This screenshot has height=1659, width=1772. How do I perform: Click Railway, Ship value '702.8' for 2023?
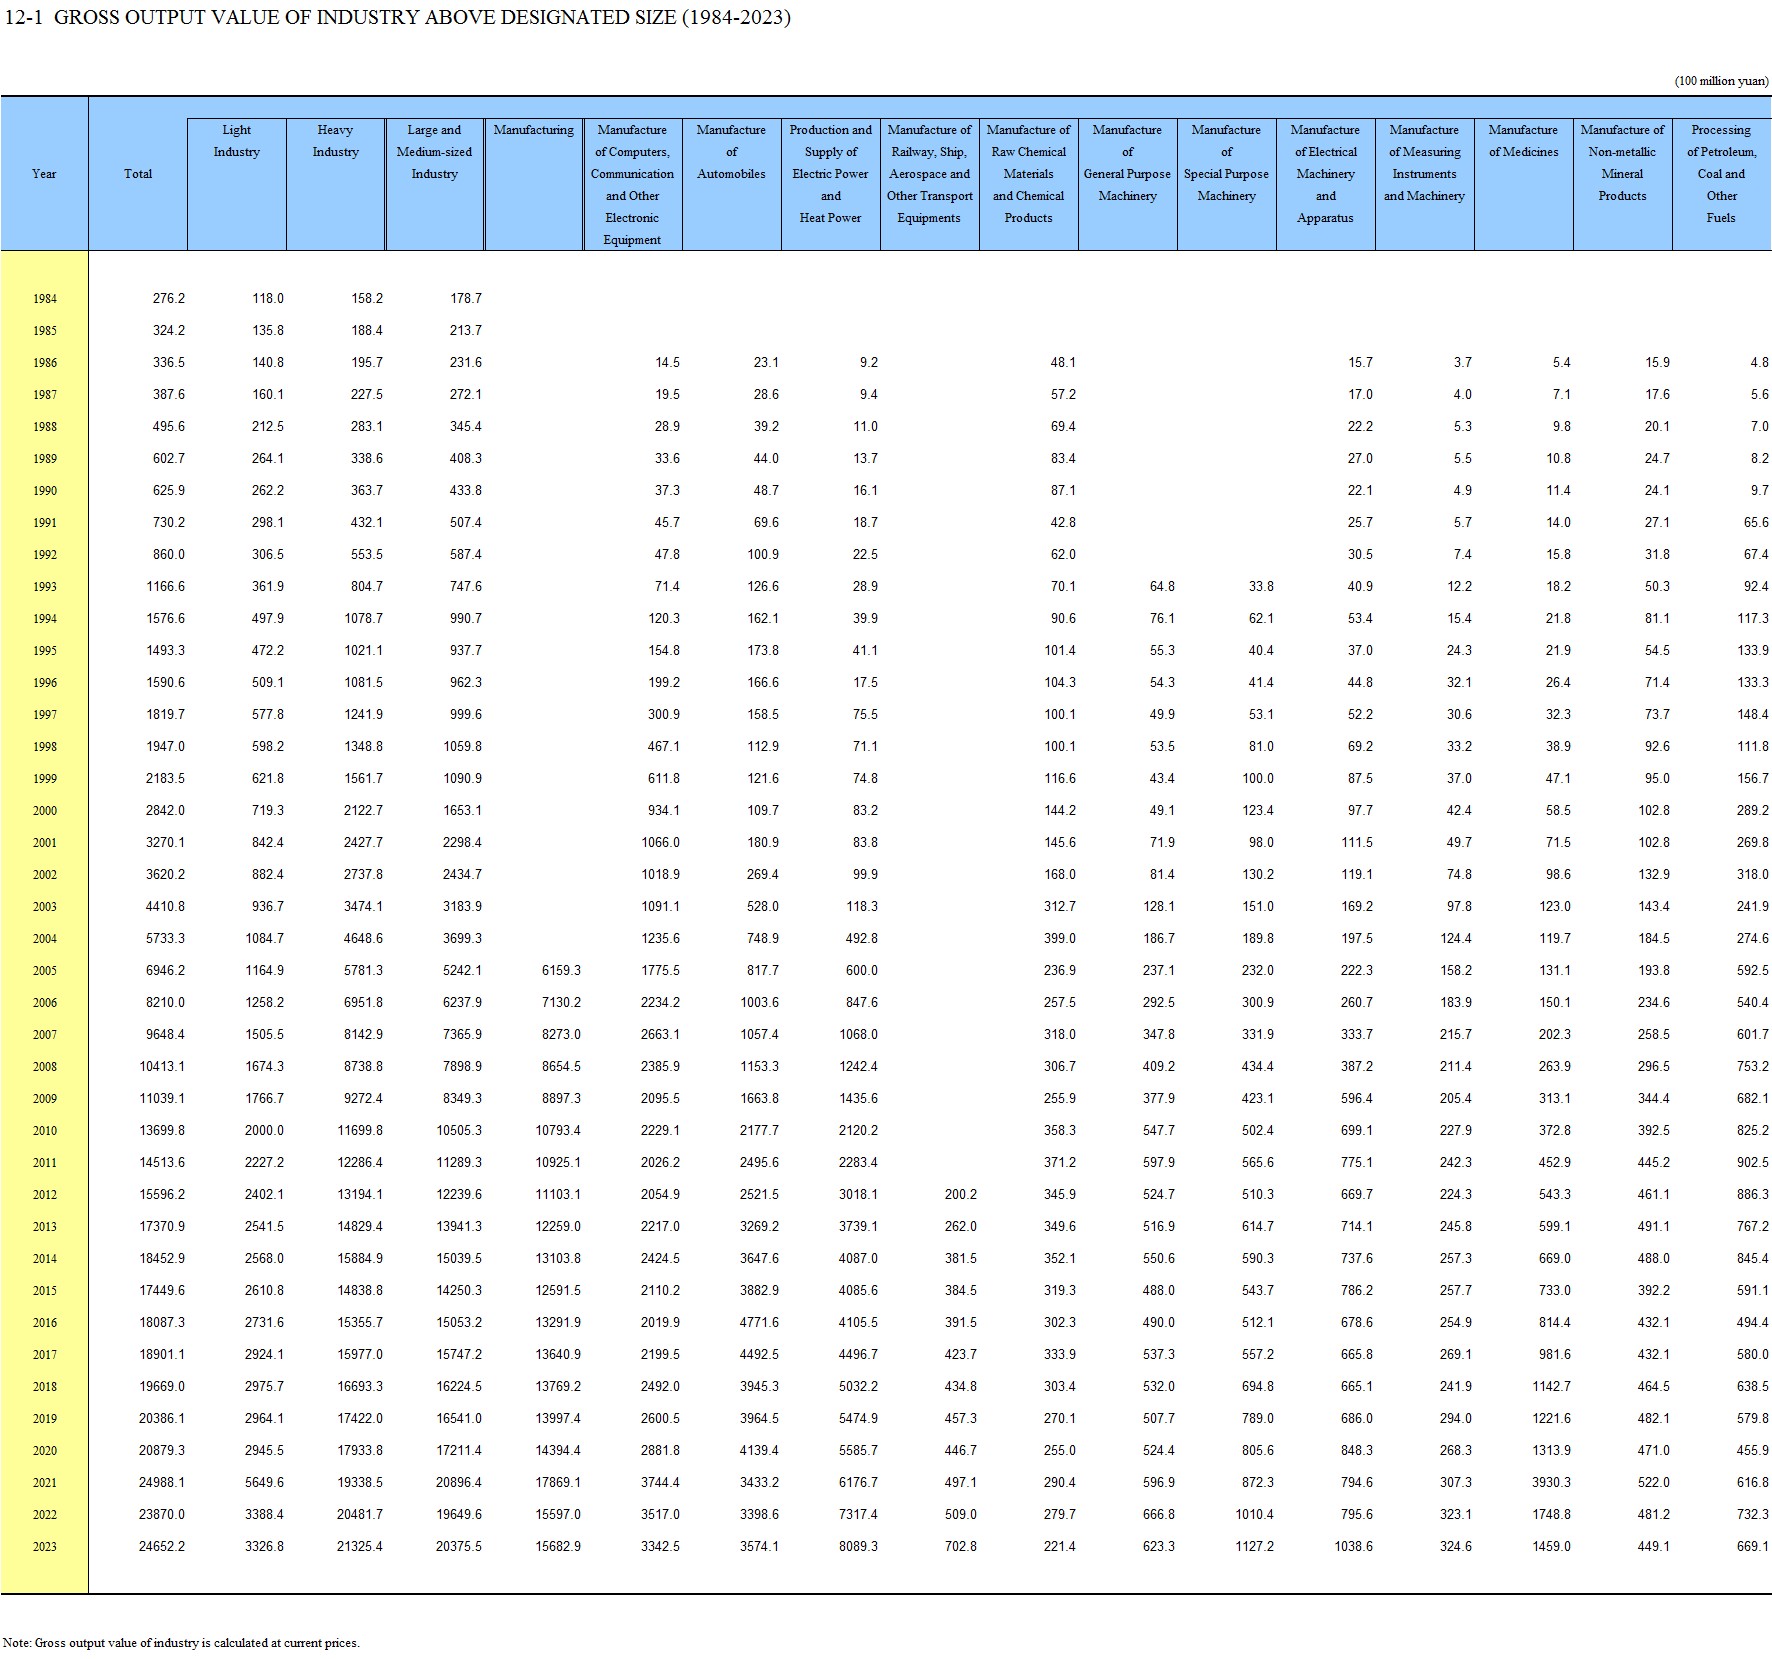click(960, 1546)
